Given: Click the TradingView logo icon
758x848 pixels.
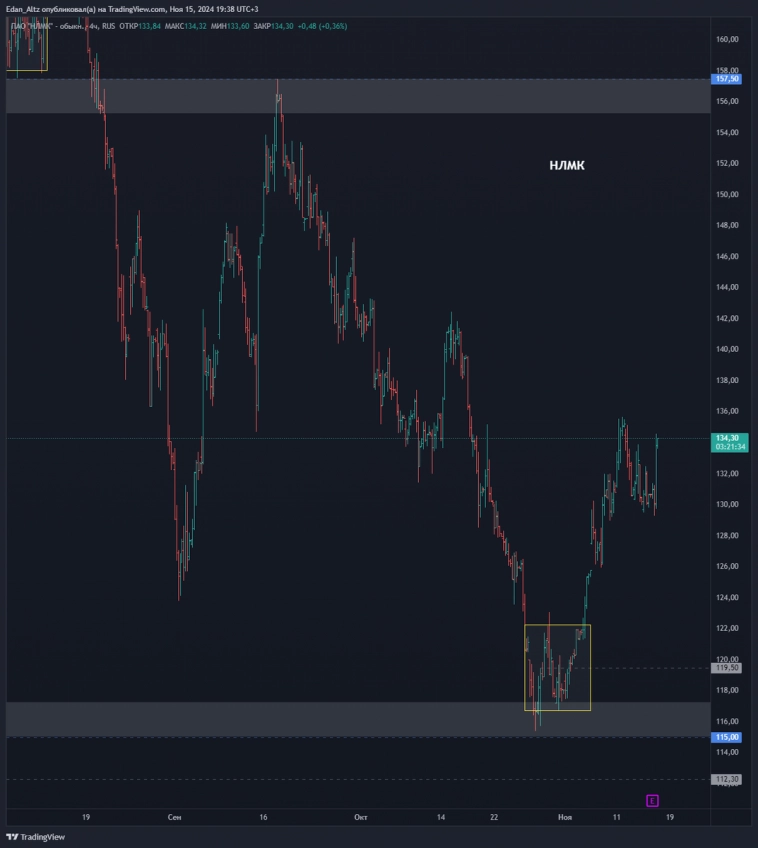Looking at the screenshot, I should click(13, 836).
